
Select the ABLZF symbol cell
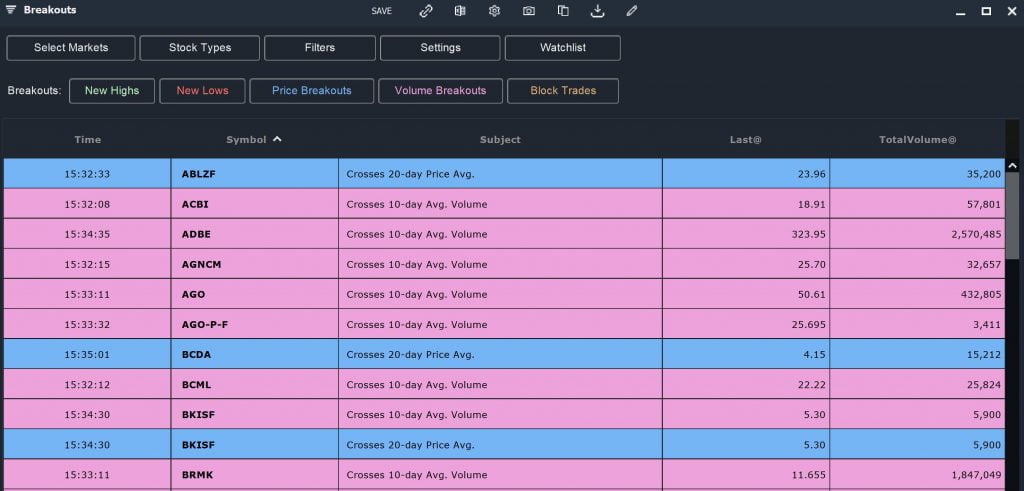click(255, 174)
